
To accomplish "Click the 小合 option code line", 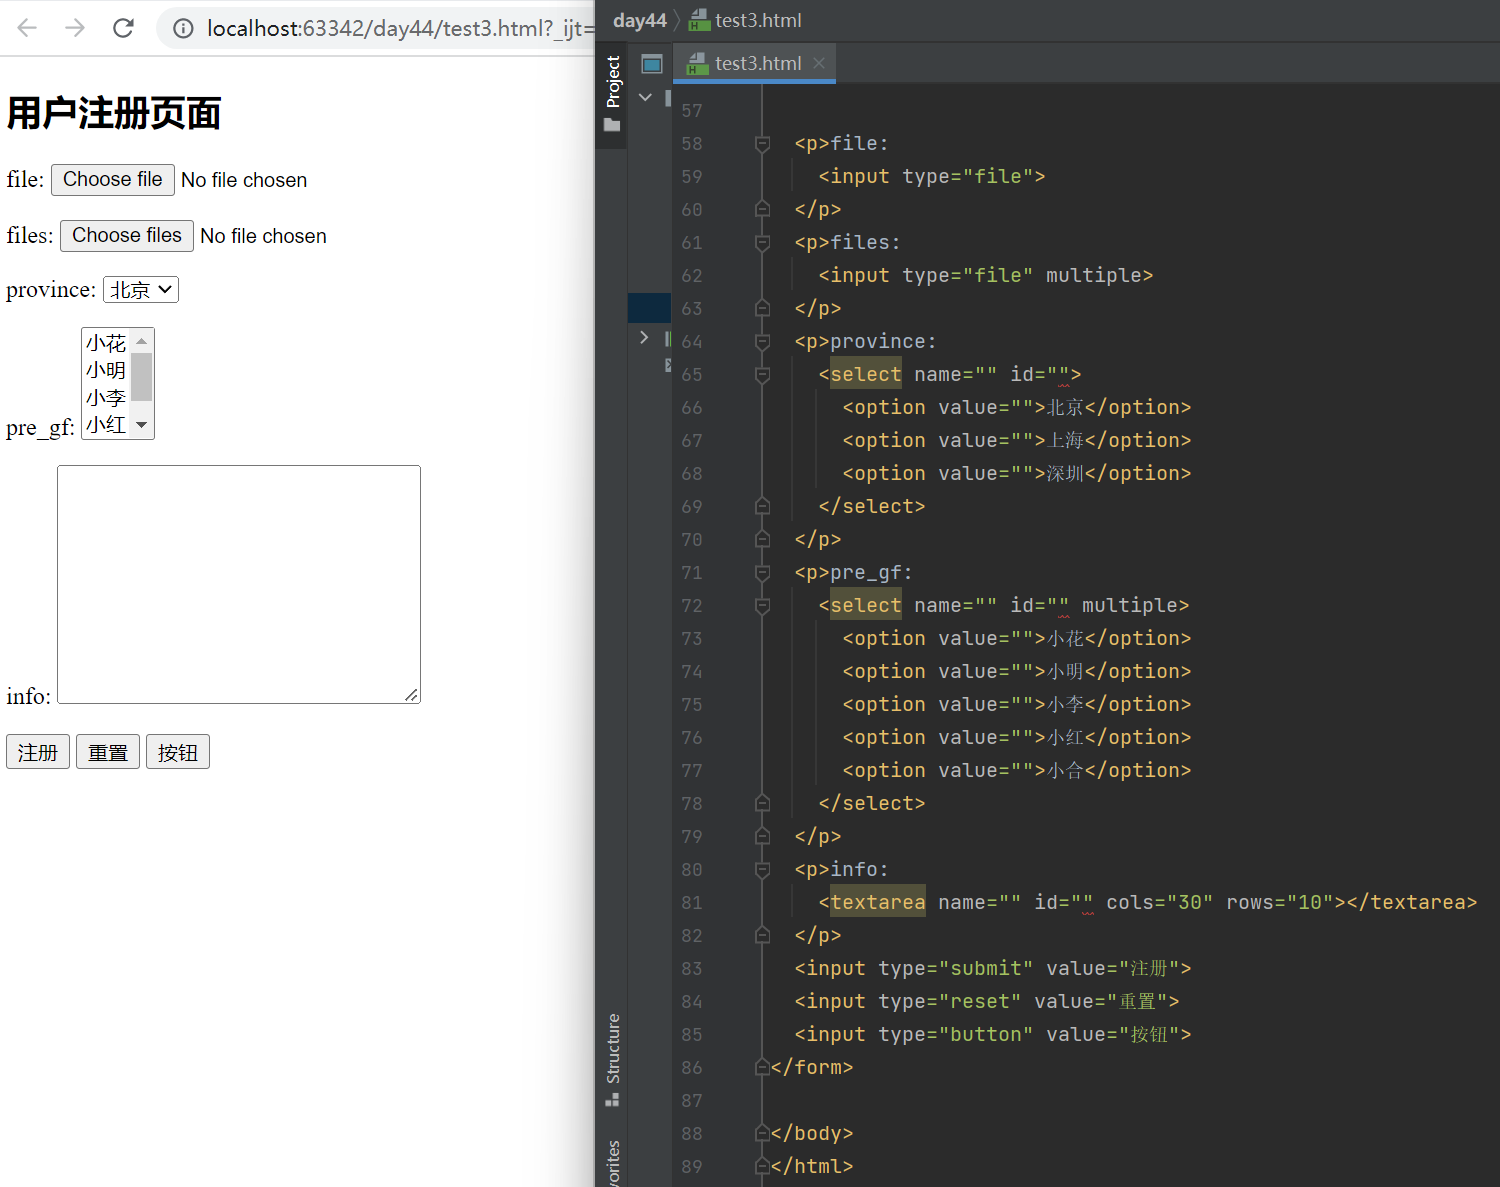I will pos(1017,771).
